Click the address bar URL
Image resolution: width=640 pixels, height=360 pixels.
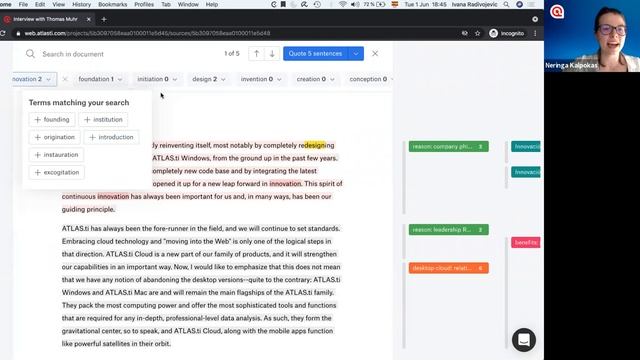point(147,33)
